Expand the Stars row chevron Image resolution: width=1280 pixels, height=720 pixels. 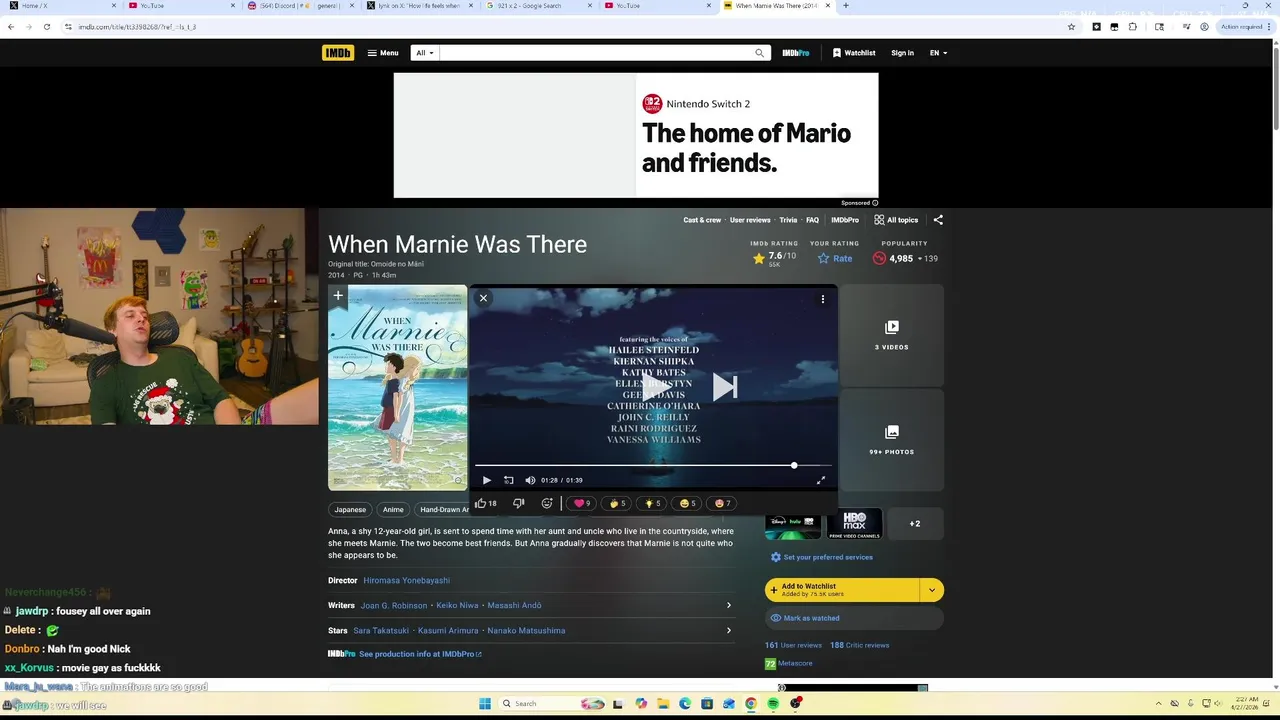pos(728,630)
